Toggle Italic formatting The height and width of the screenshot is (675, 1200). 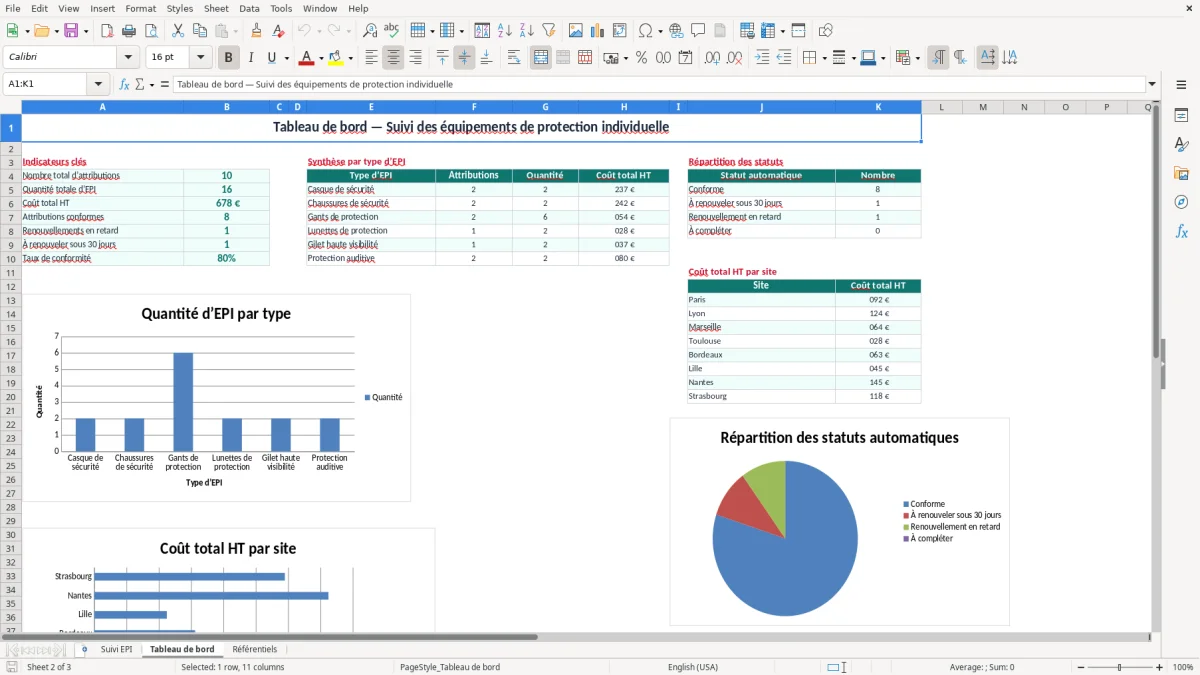(251, 58)
